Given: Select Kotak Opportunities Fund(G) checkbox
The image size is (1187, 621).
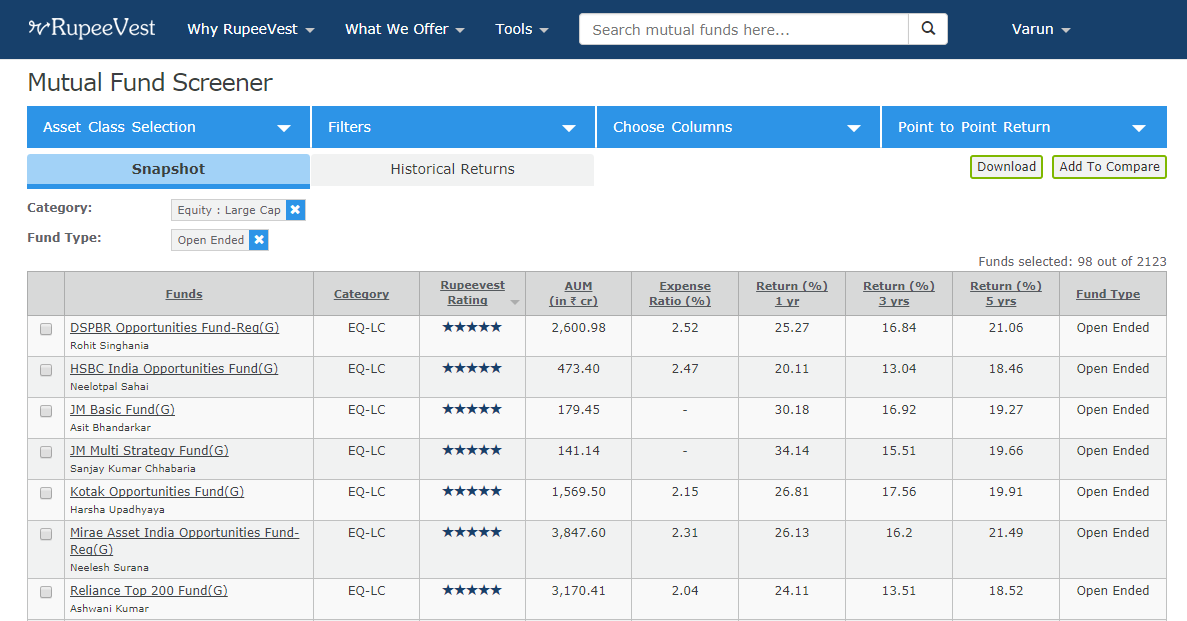Looking at the screenshot, I should [x=46, y=493].
